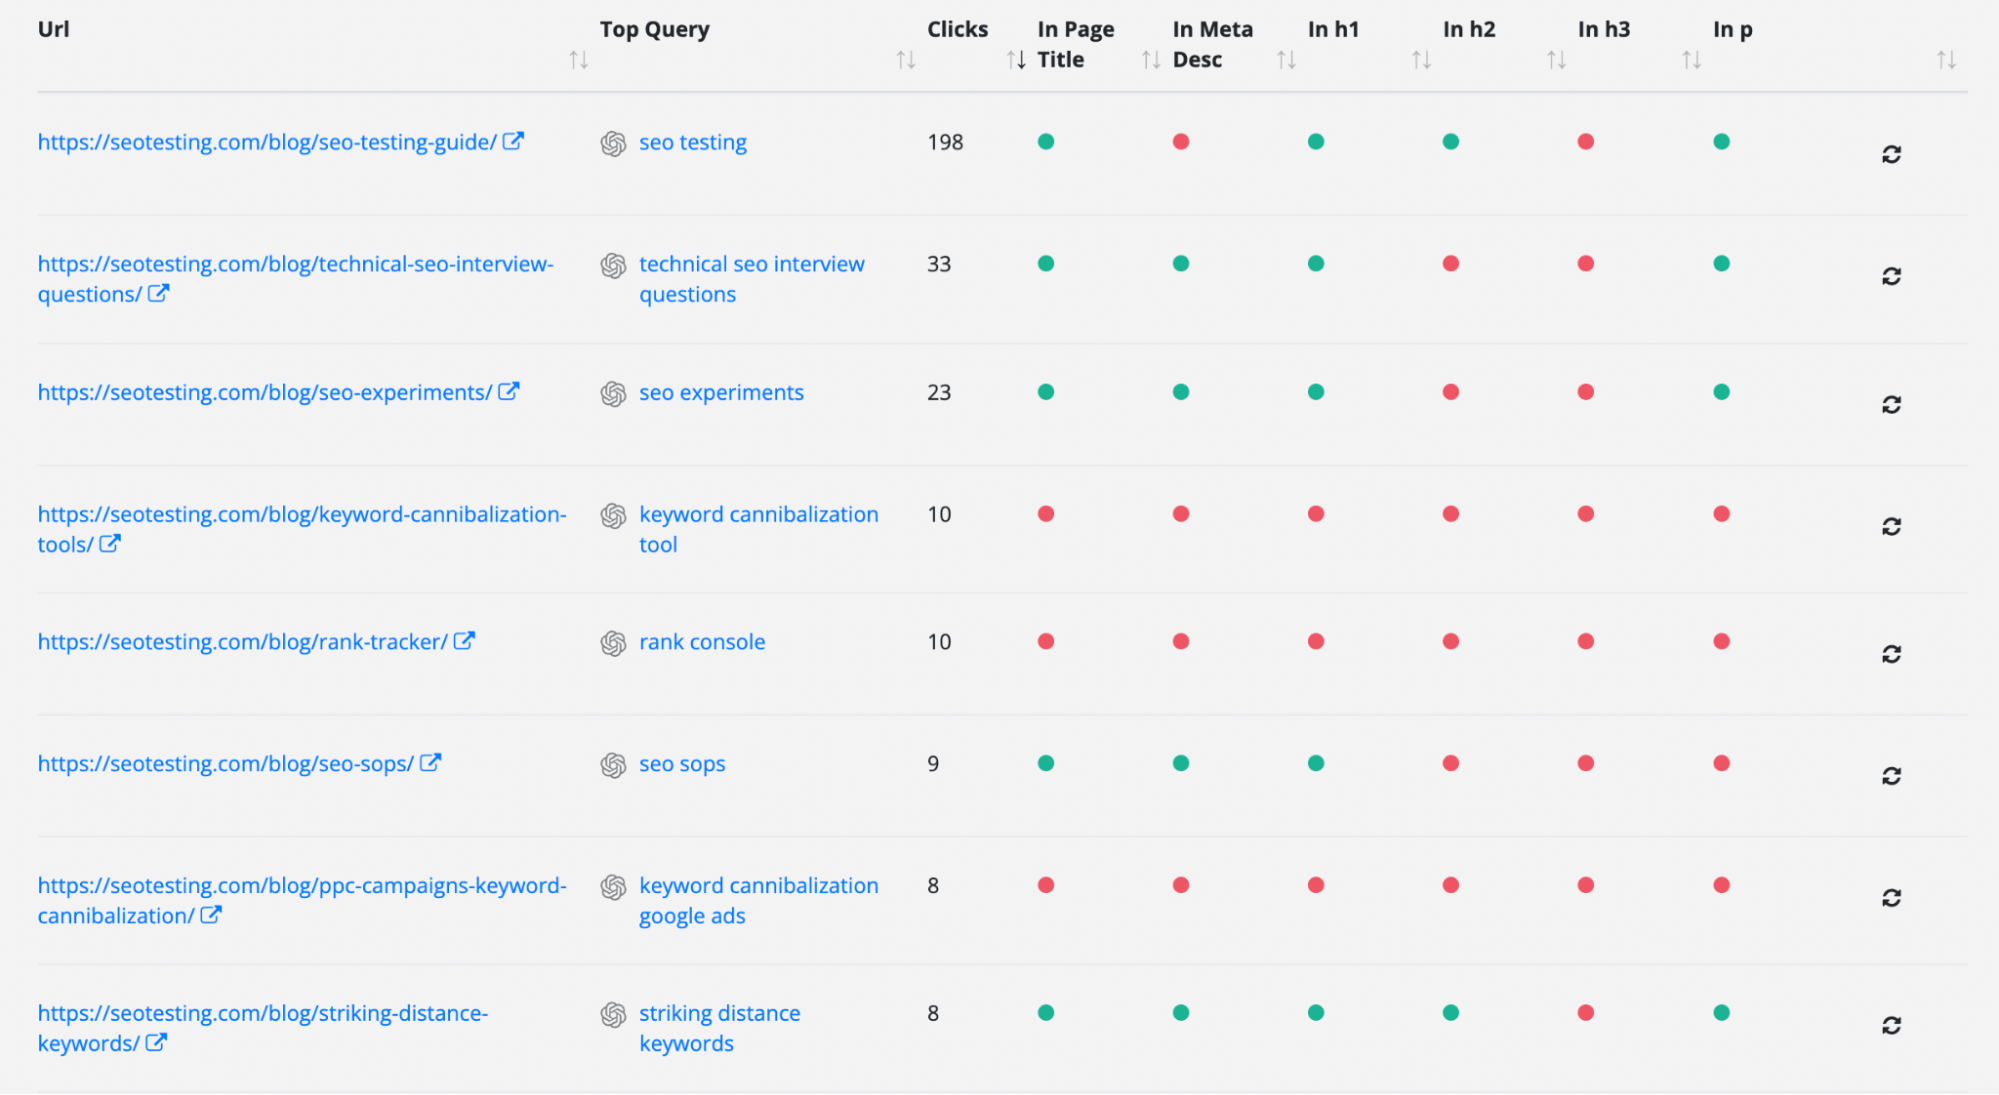This screenshot has height=1095, width=1999.
Task: Click ChatGPT icon beside 'keyword cannibalization google ads'
Action: [x=613, y=887]
